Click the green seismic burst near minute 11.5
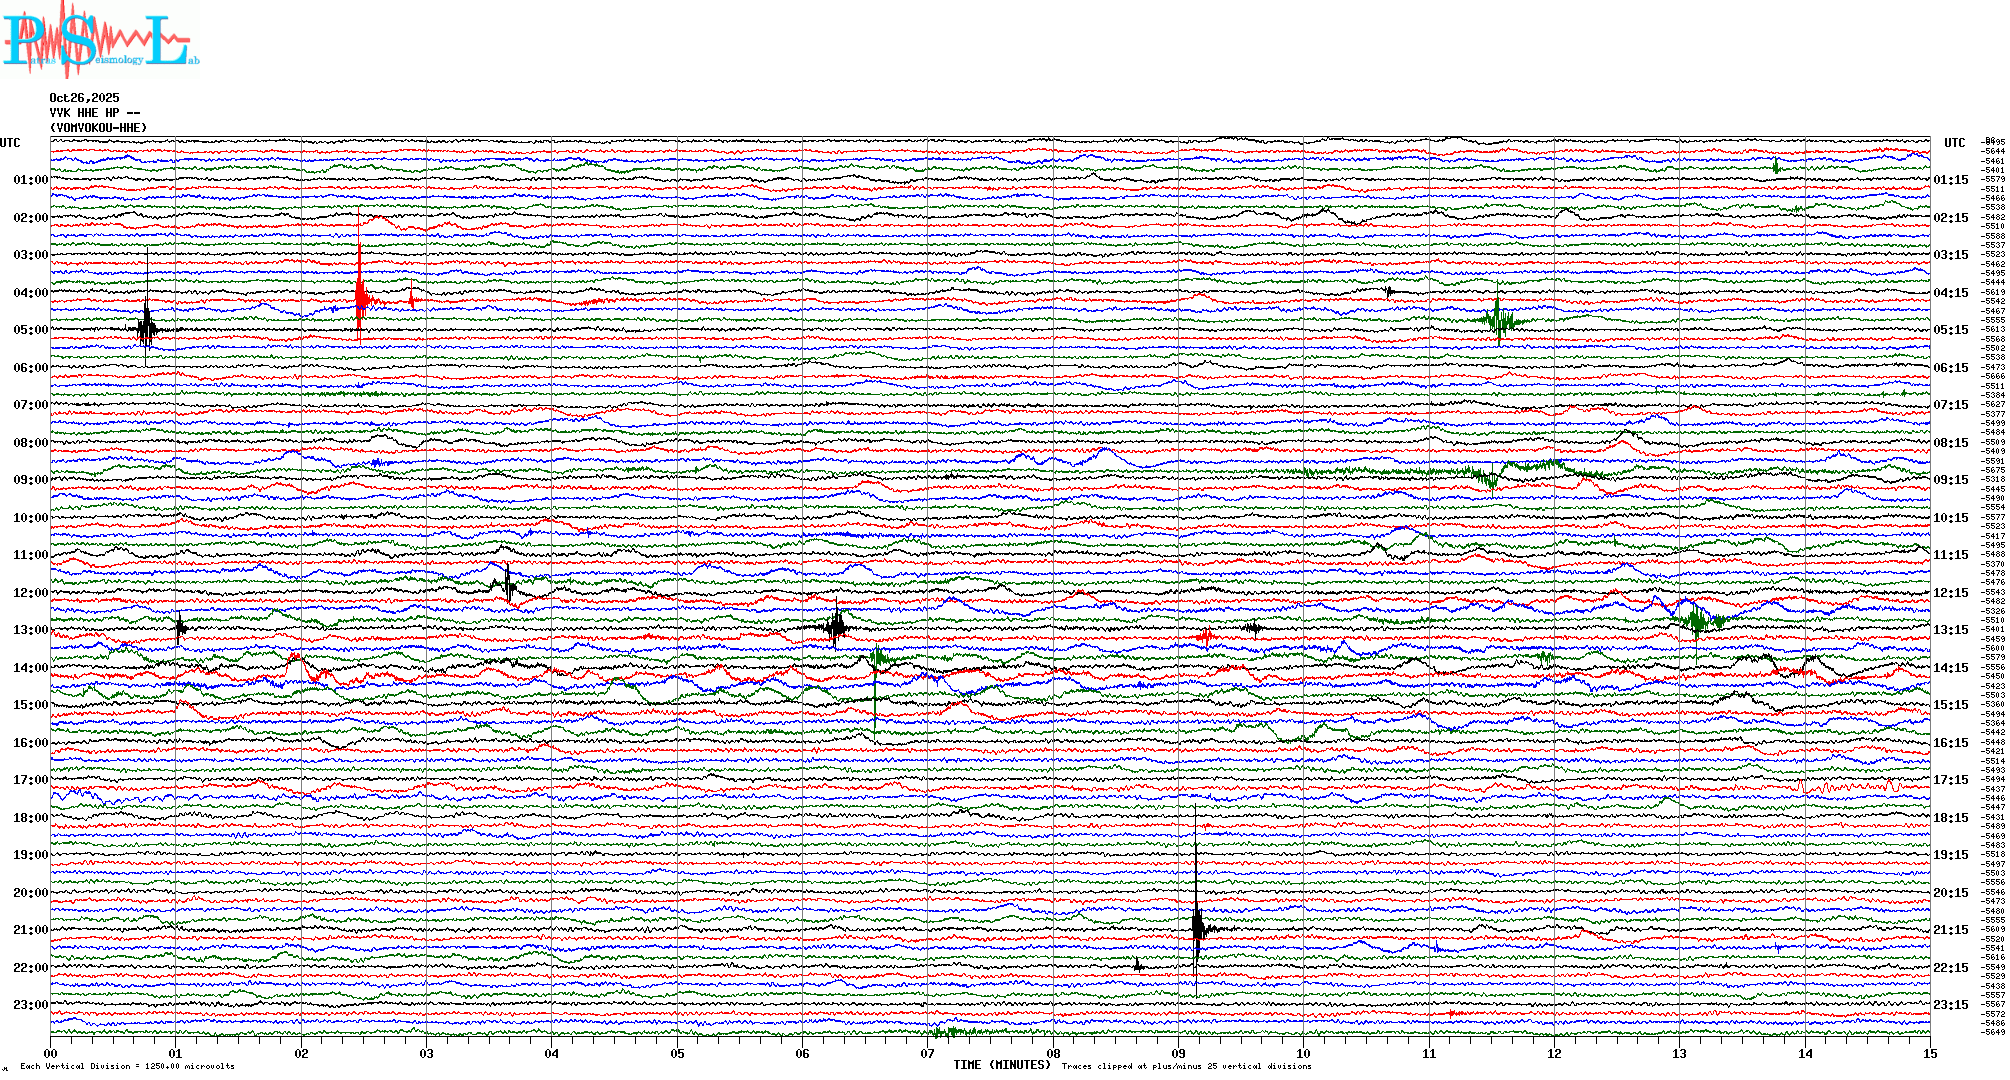The image size is (2010, 1080). (1499, 320)
